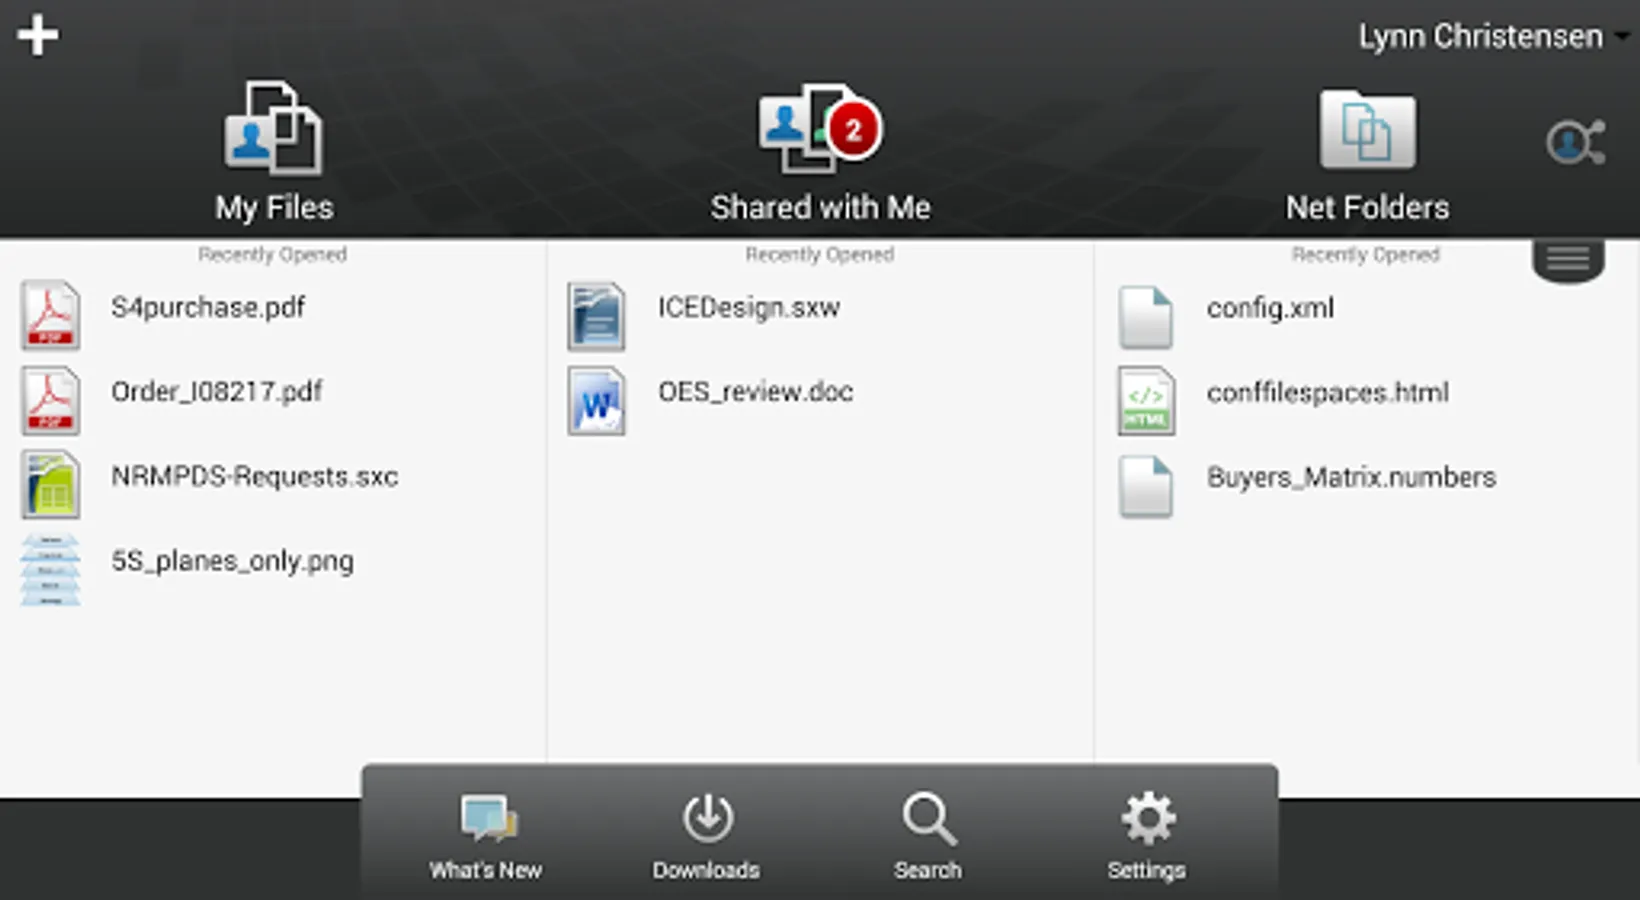The image size is (1640, 900).
Task: Click the 5S_planes_only.png image thumbnail
Action: [50, 569]
